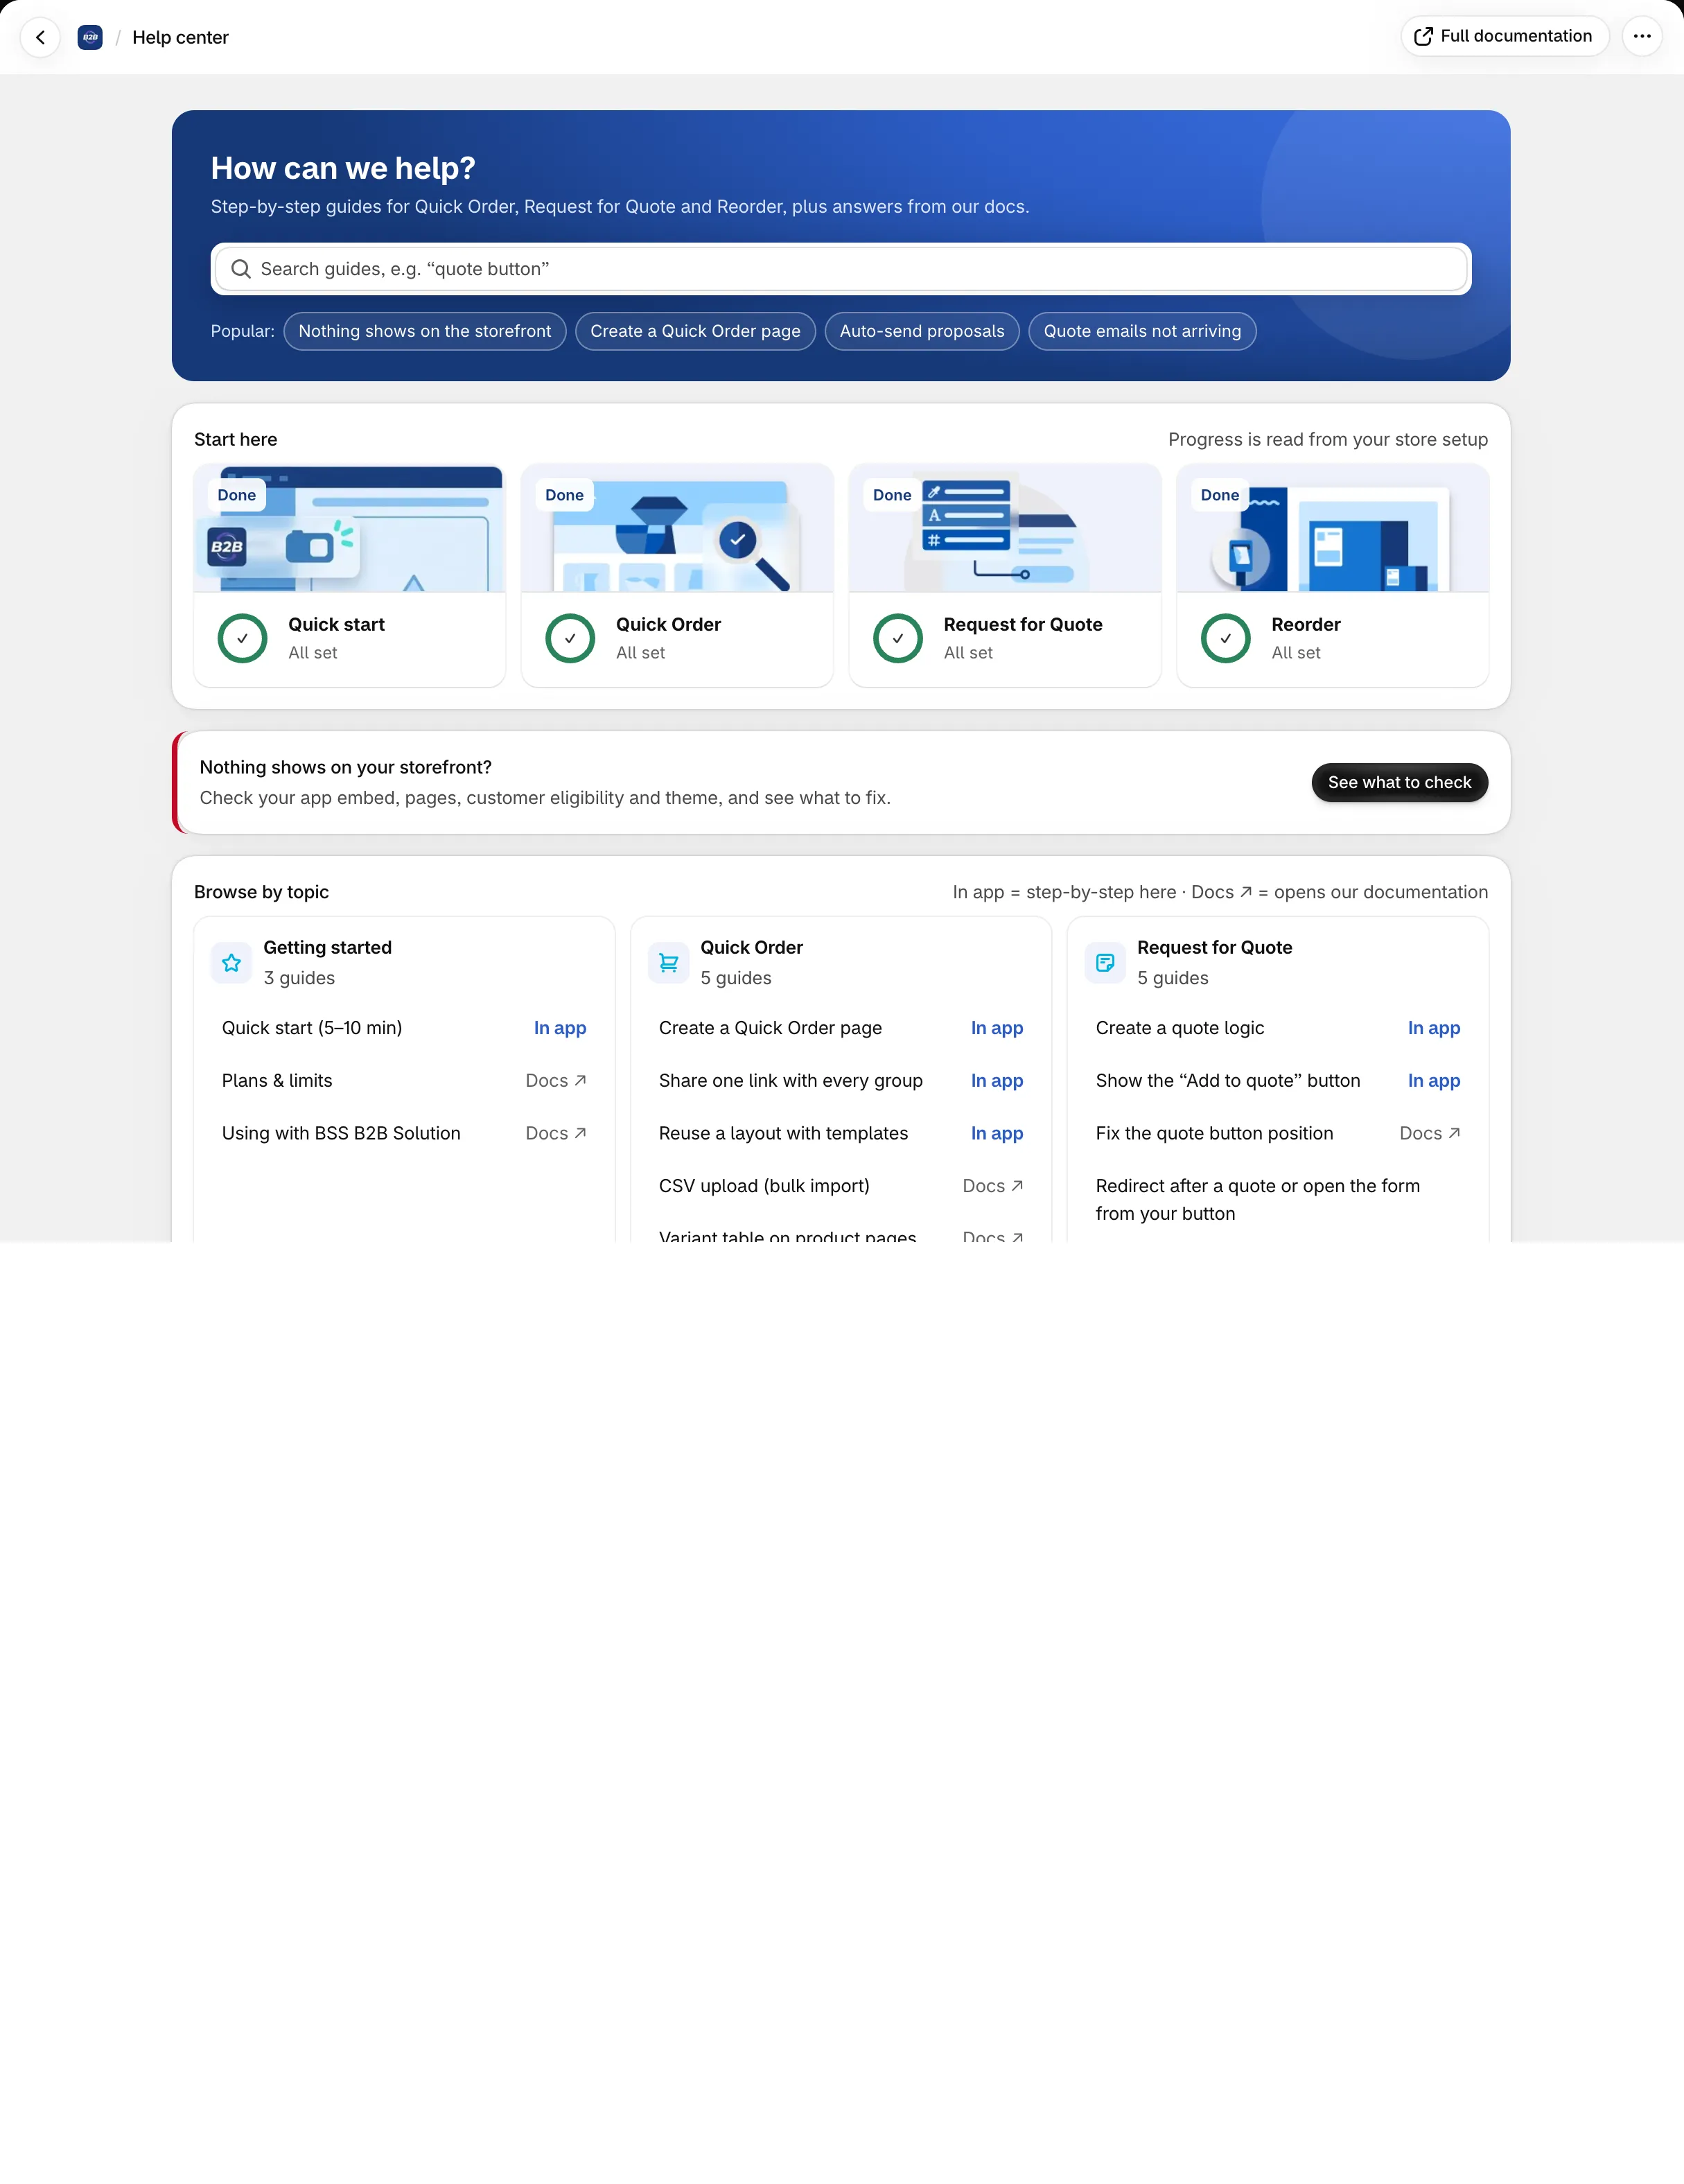Open the Quick start illustration thumbnail
The height and width of the screenshot is (2184, 1684).
click(350, 528)
